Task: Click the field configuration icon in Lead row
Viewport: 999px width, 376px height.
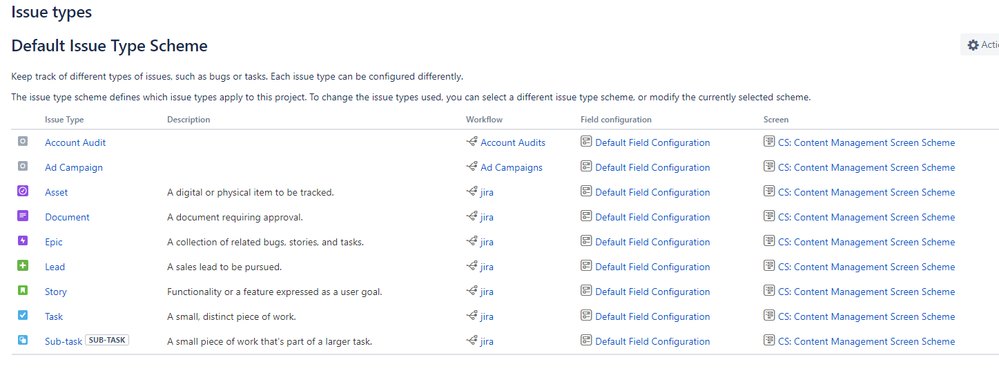Action: (586, 266)
